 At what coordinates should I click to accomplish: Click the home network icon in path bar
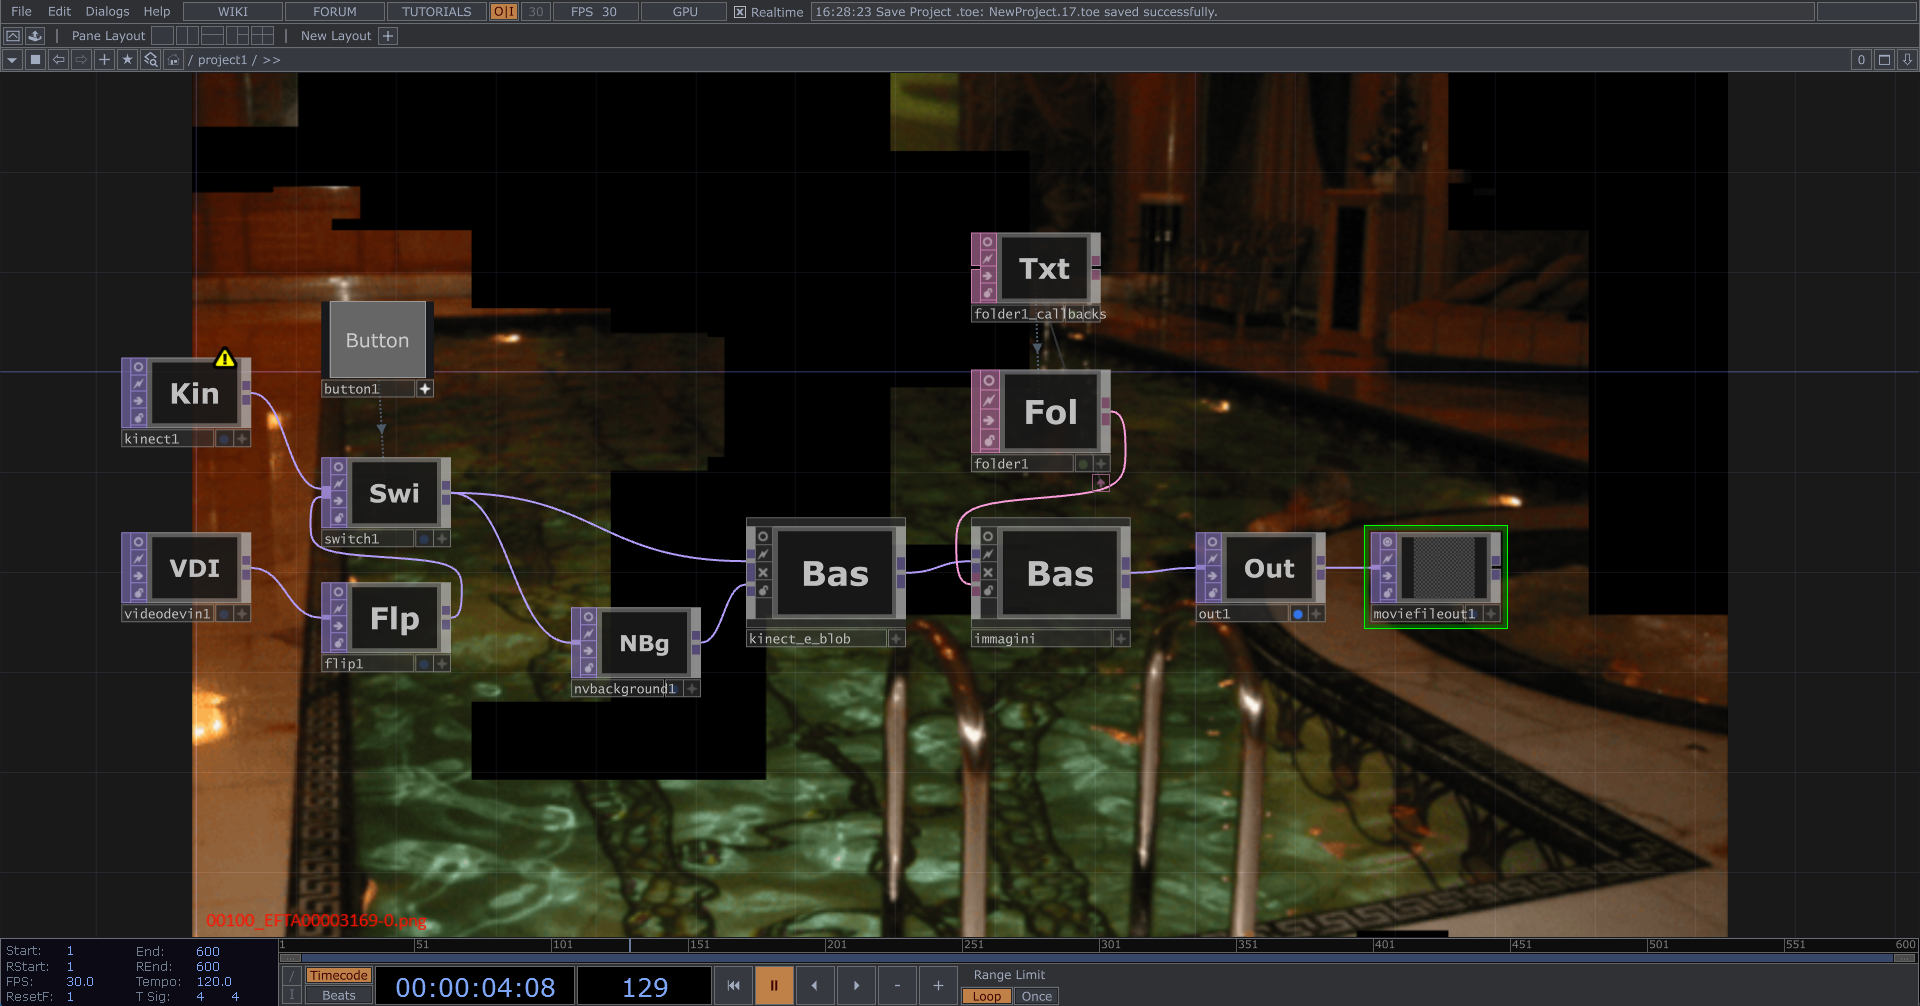[x=173, y=60]
